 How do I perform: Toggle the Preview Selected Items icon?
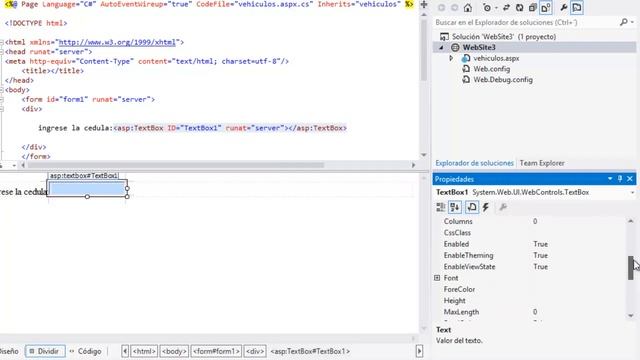tap(577, 8)
